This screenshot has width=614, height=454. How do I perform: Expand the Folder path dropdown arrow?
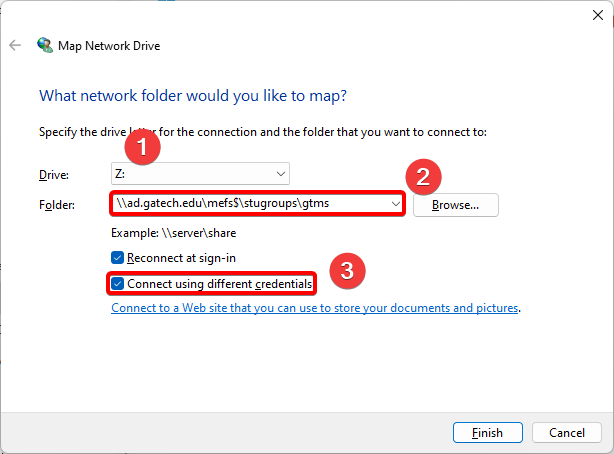pos(396,204)
